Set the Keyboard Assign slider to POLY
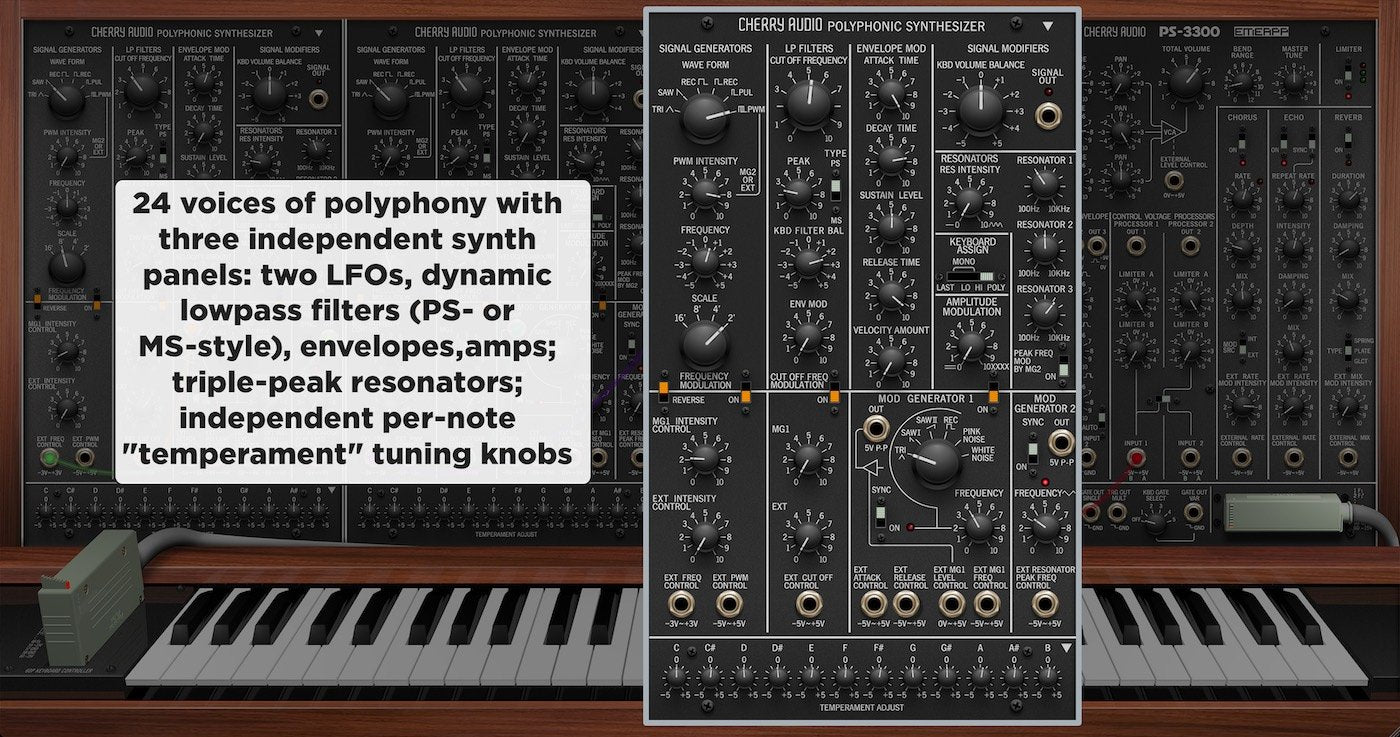1400x737 pixels. click(987, 276)
